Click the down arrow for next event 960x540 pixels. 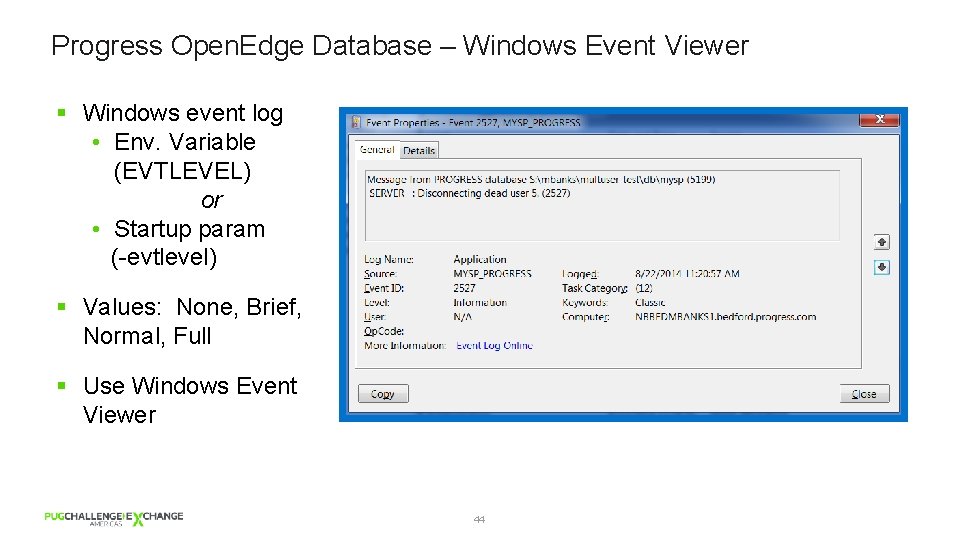[x=881, y=267]
